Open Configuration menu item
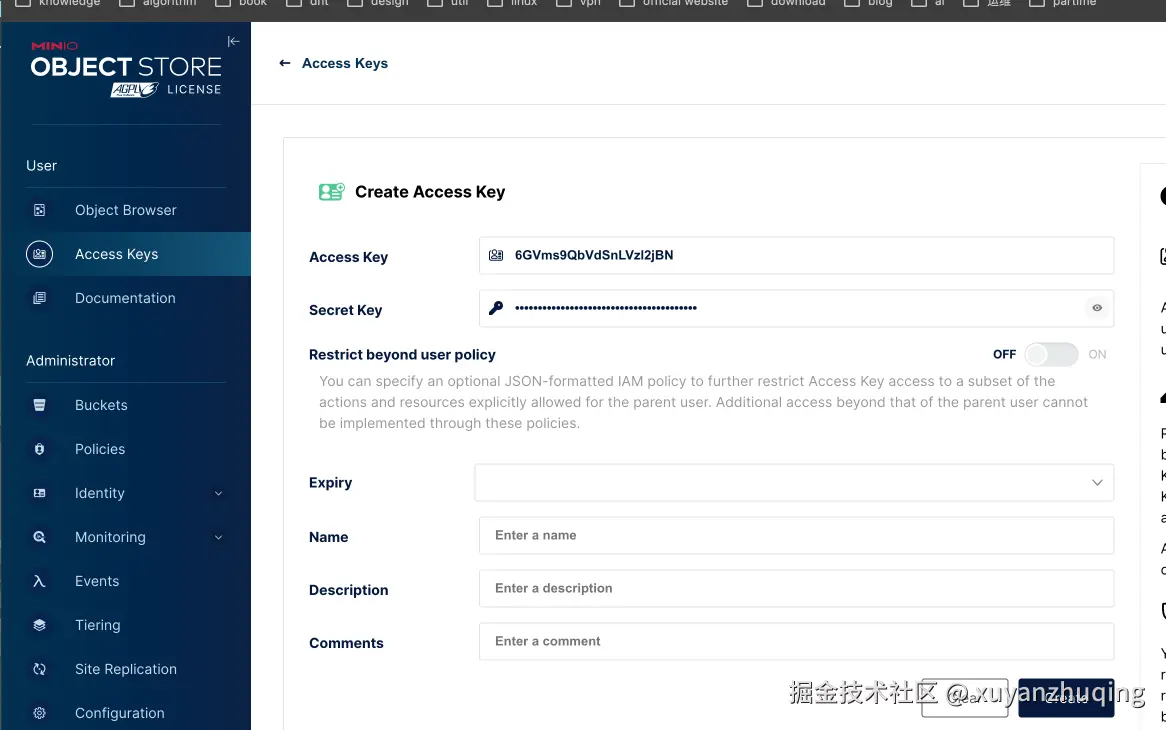Viewport: 1166px width, 730px height. [x=126, y=713]
